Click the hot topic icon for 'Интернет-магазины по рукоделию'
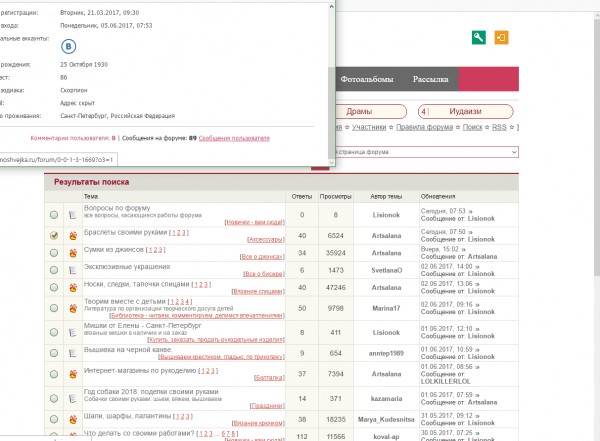The image size is (600, 441). pos(73,374)
